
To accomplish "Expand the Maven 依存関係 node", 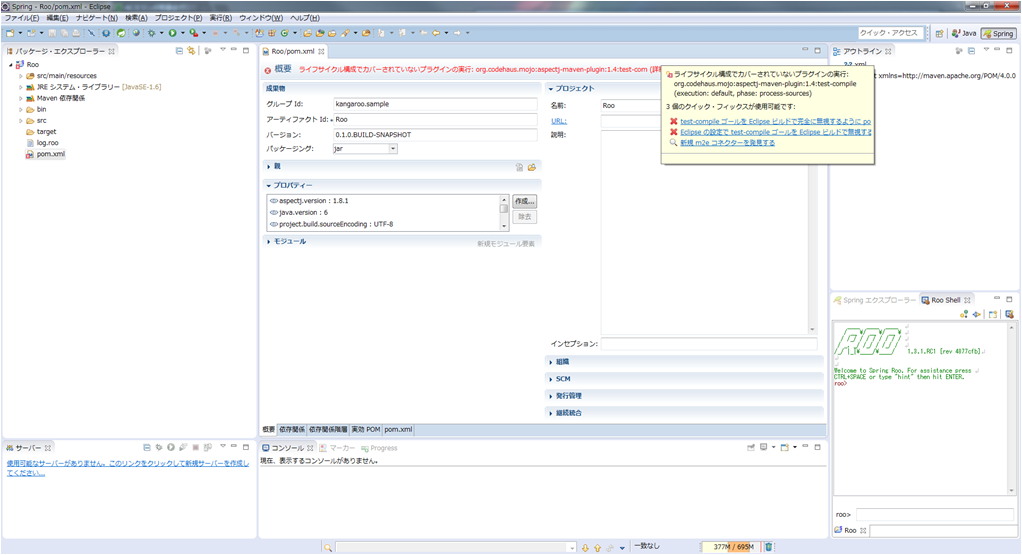I will tap(21, 98).
